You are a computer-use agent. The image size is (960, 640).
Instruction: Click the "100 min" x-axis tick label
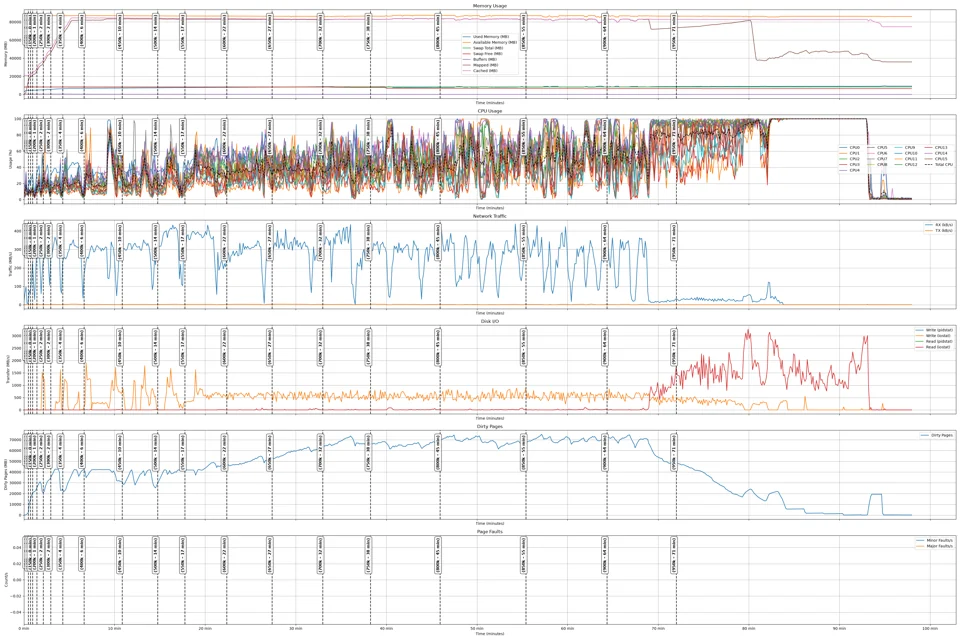(x=930, y=628)
